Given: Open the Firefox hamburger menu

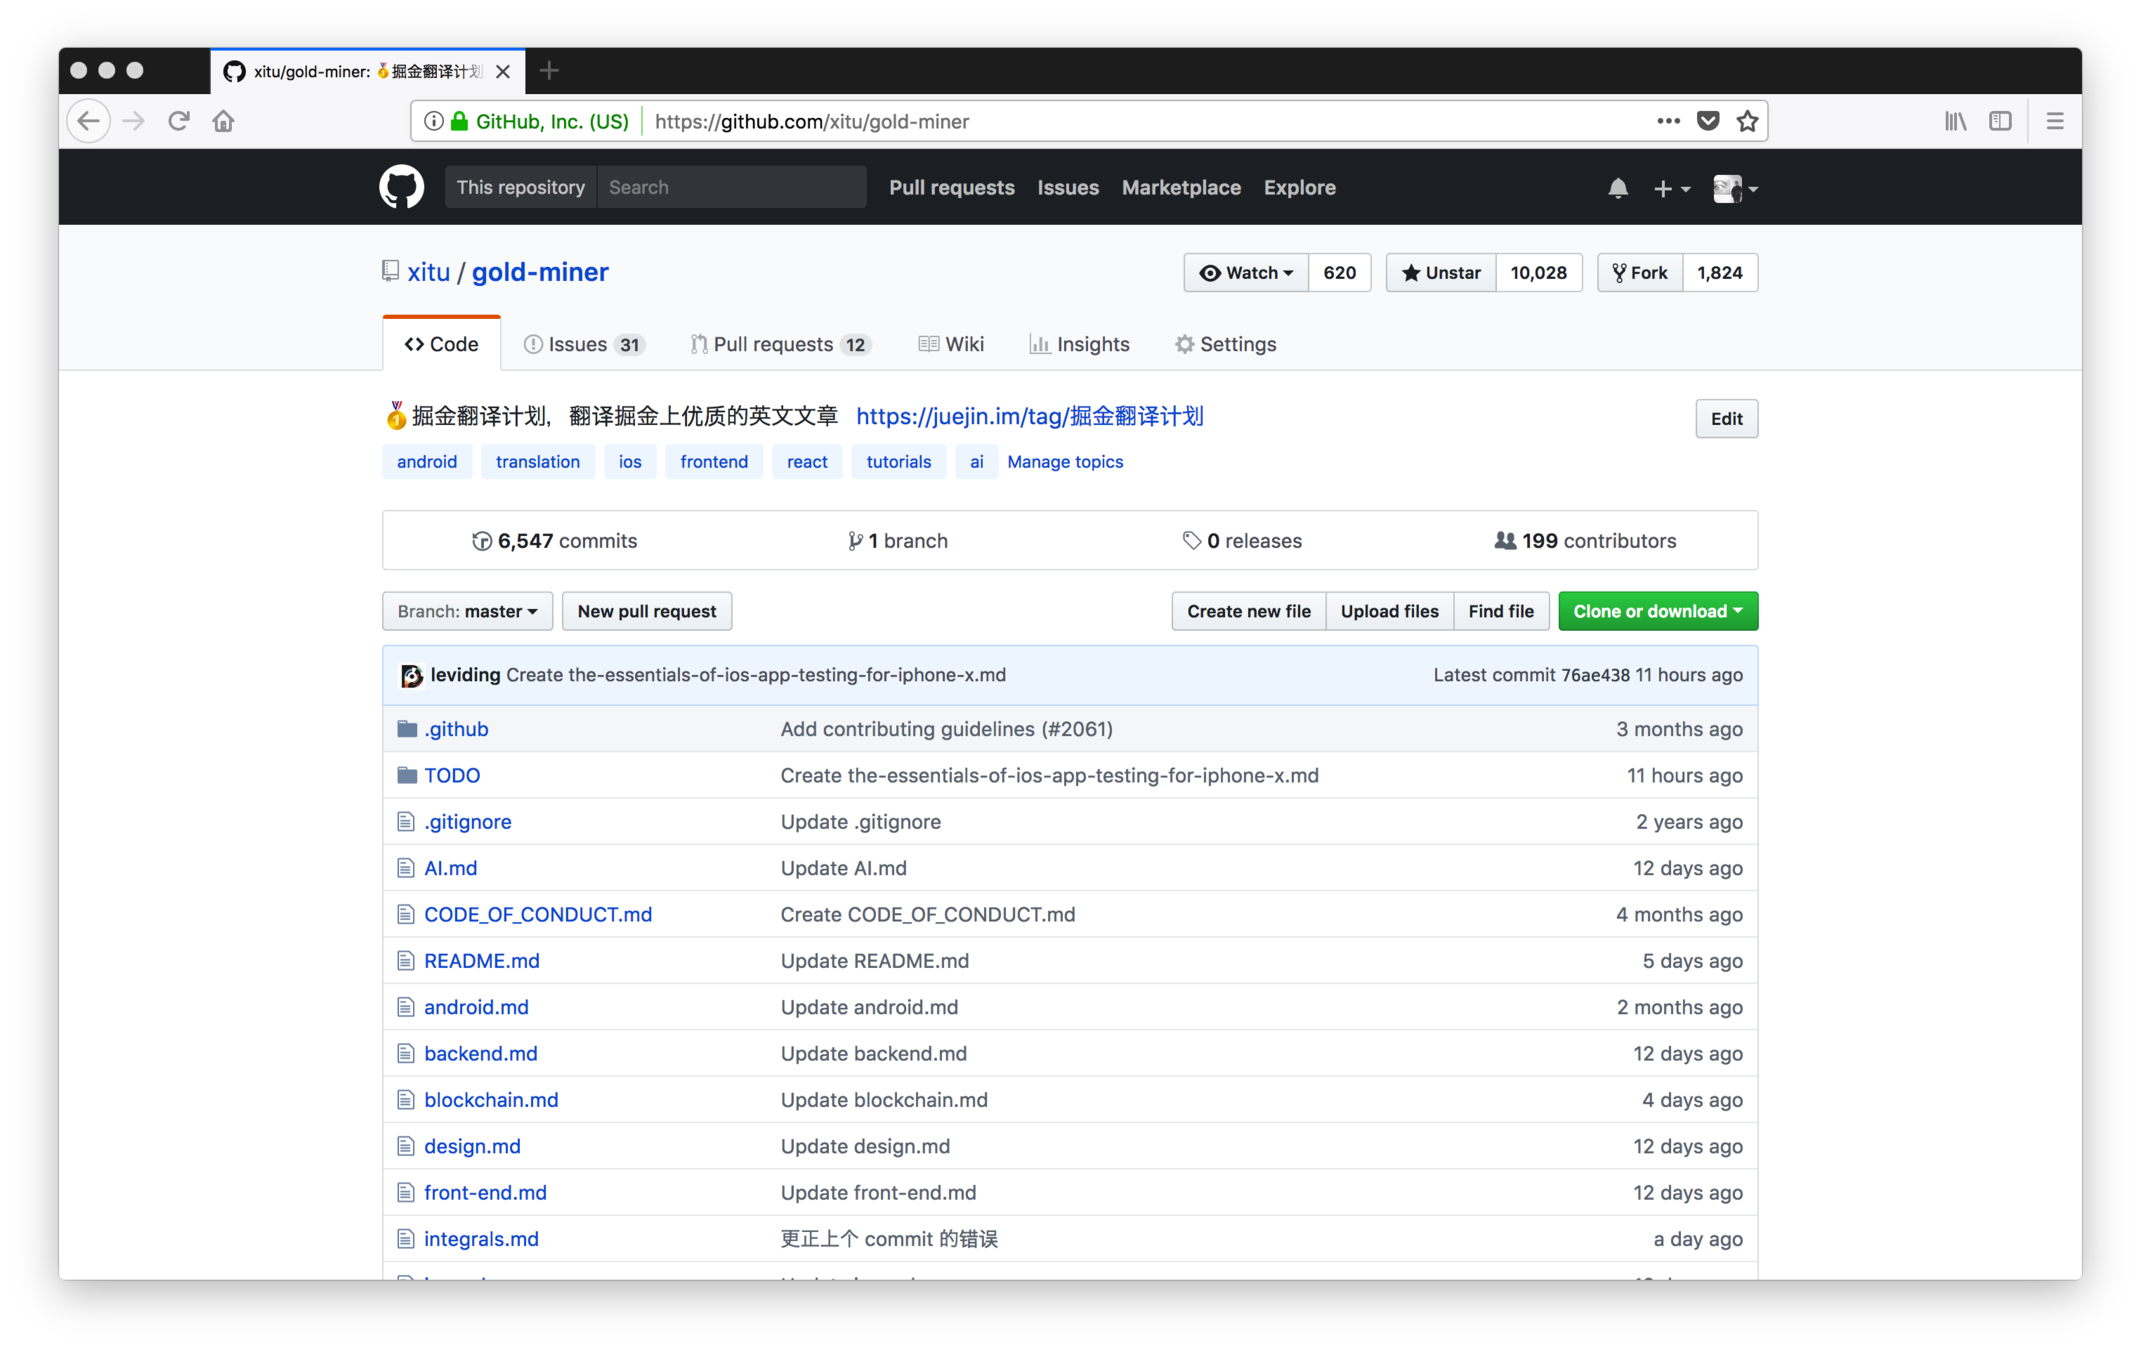Looking at the screenshot, I should point(2054,121).
